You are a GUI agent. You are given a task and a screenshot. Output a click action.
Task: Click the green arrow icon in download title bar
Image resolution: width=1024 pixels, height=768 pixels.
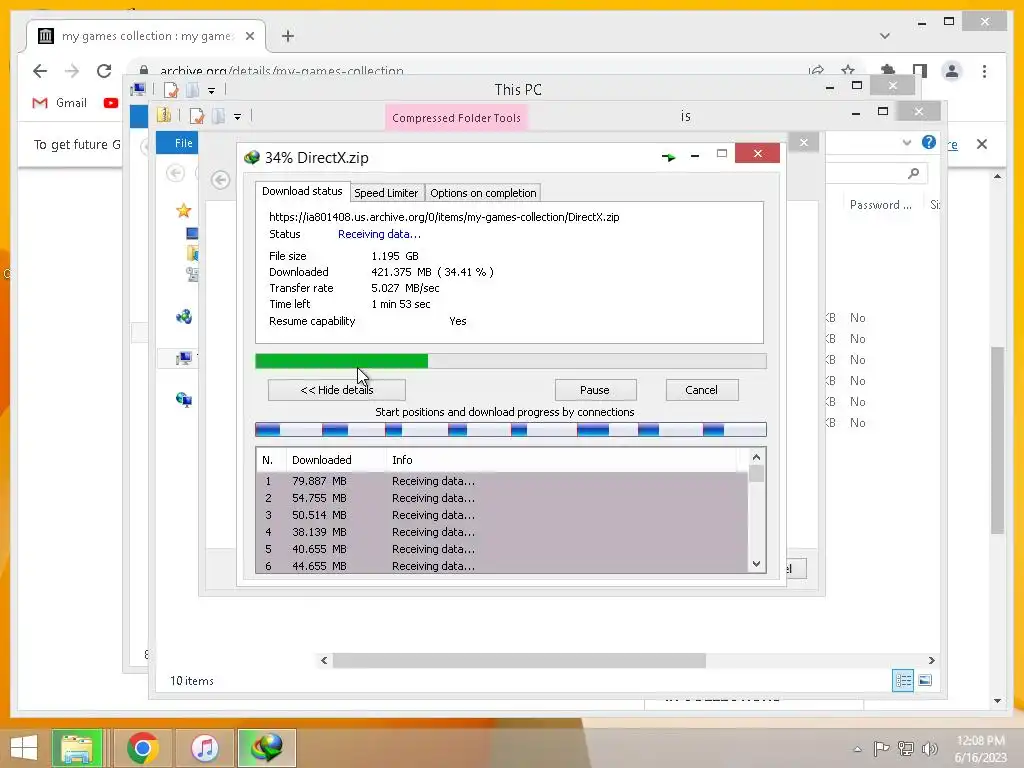pos(668,157)
